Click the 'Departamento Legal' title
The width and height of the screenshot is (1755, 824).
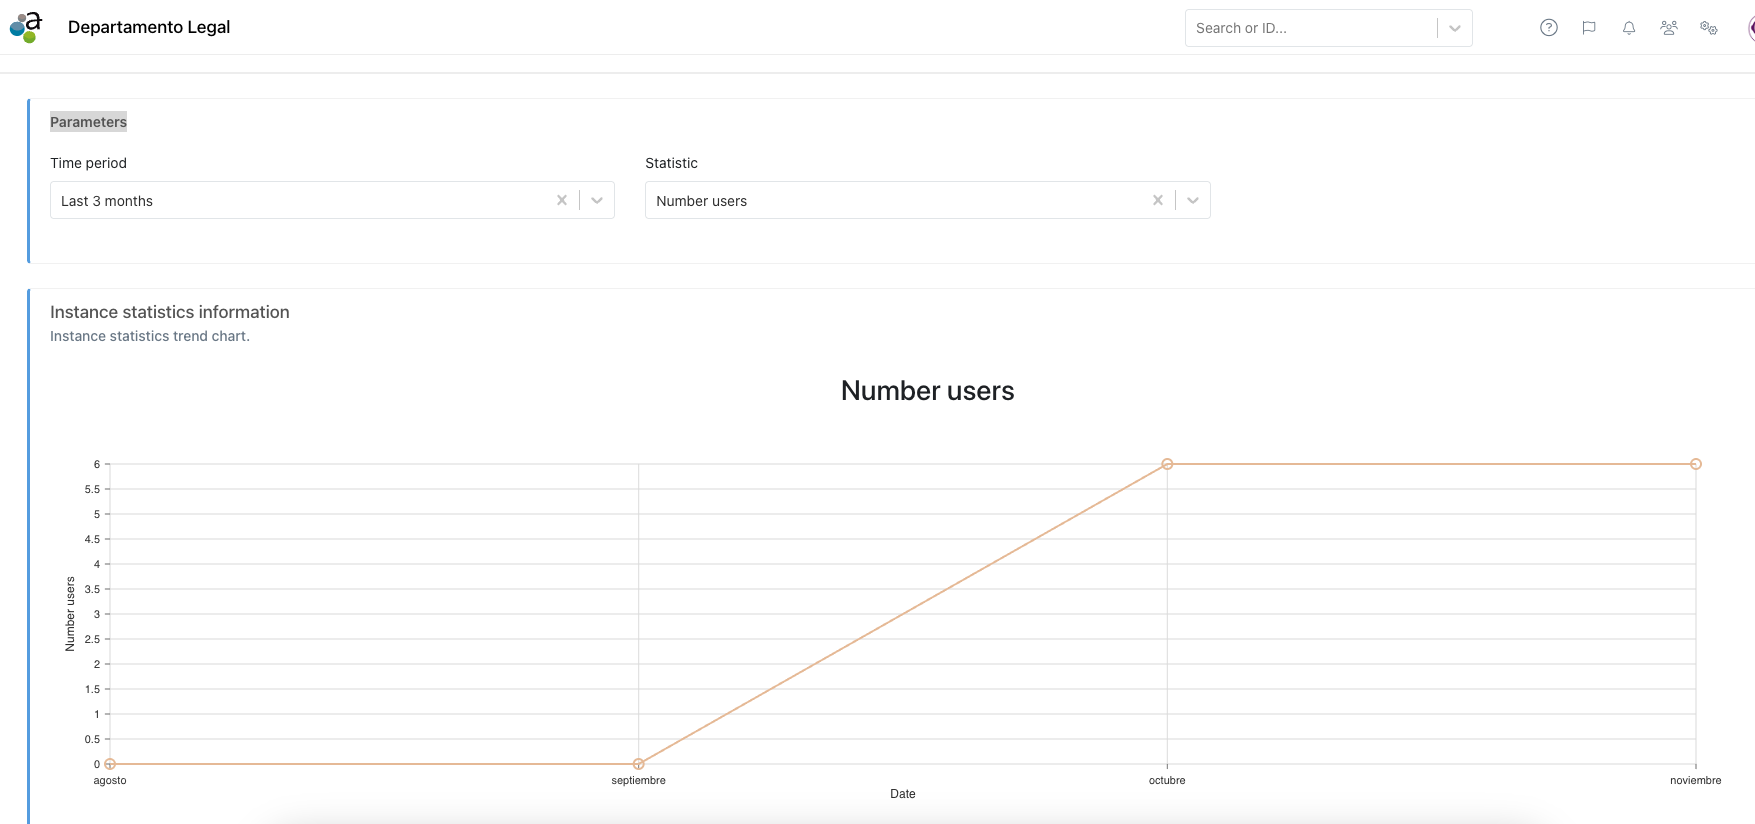tap(149, 27)
